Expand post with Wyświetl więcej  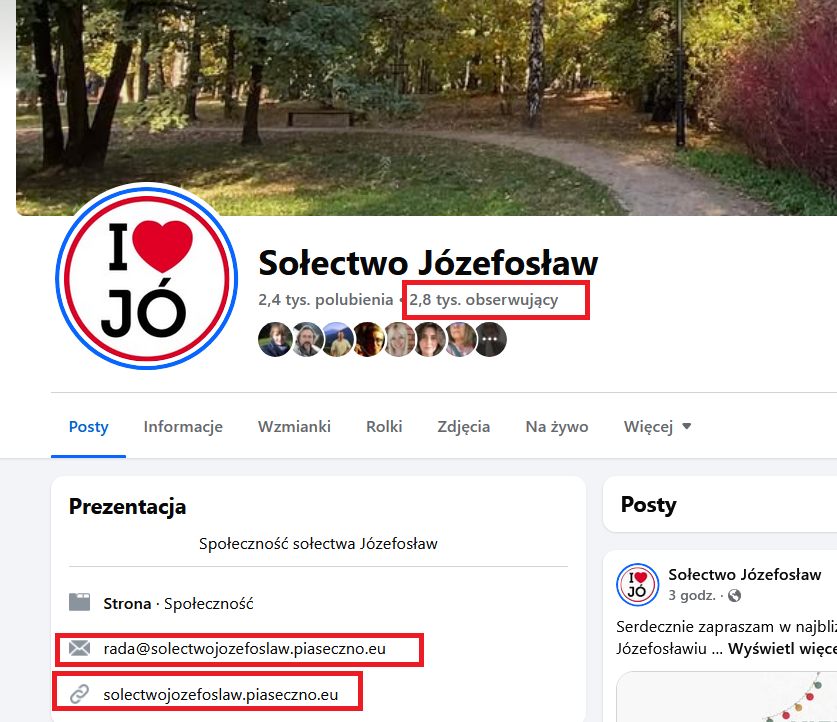(782, 648)
